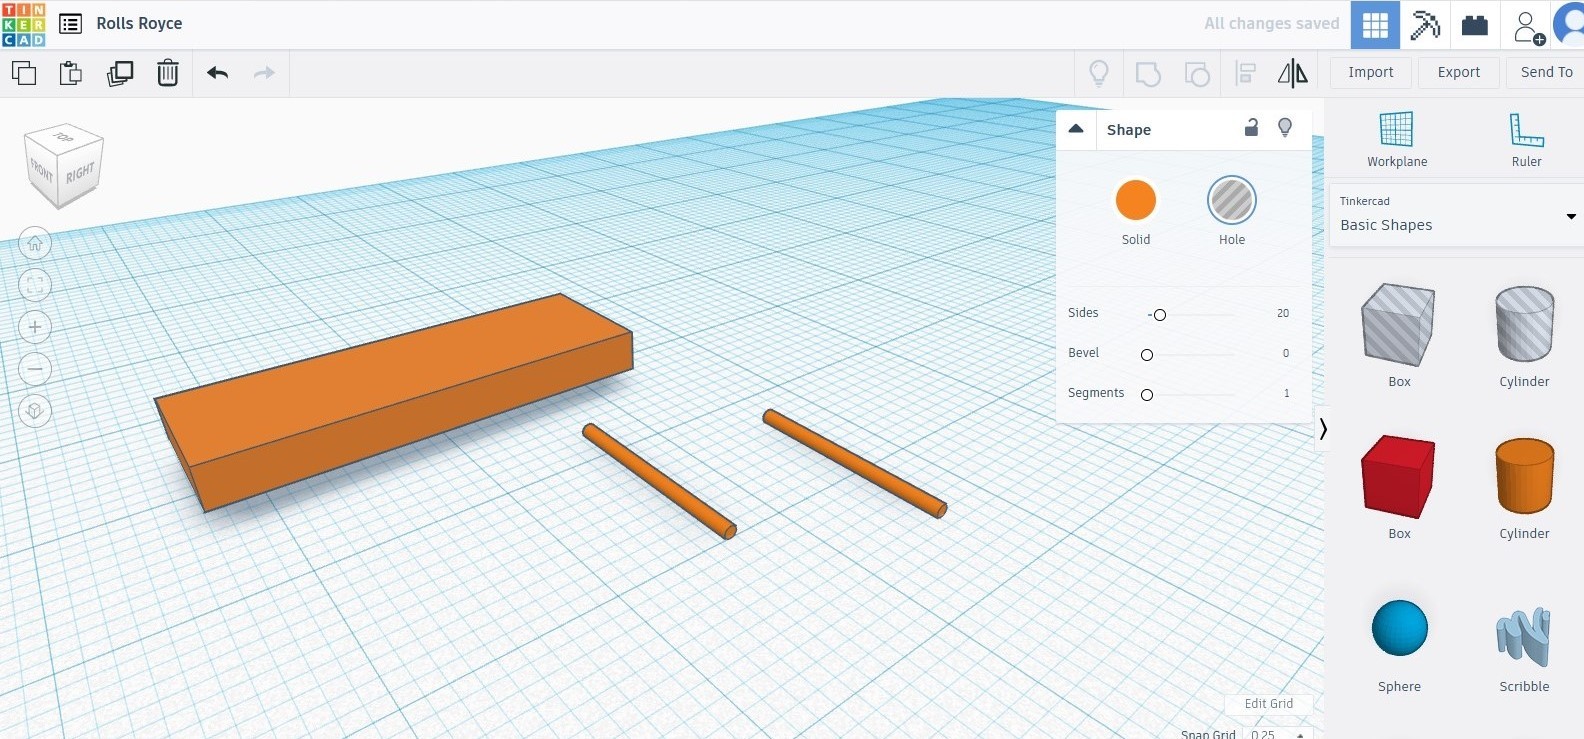
Task: Switch to orthographic or perspective view
Action: pyautogui.click(x=35, y=411)
